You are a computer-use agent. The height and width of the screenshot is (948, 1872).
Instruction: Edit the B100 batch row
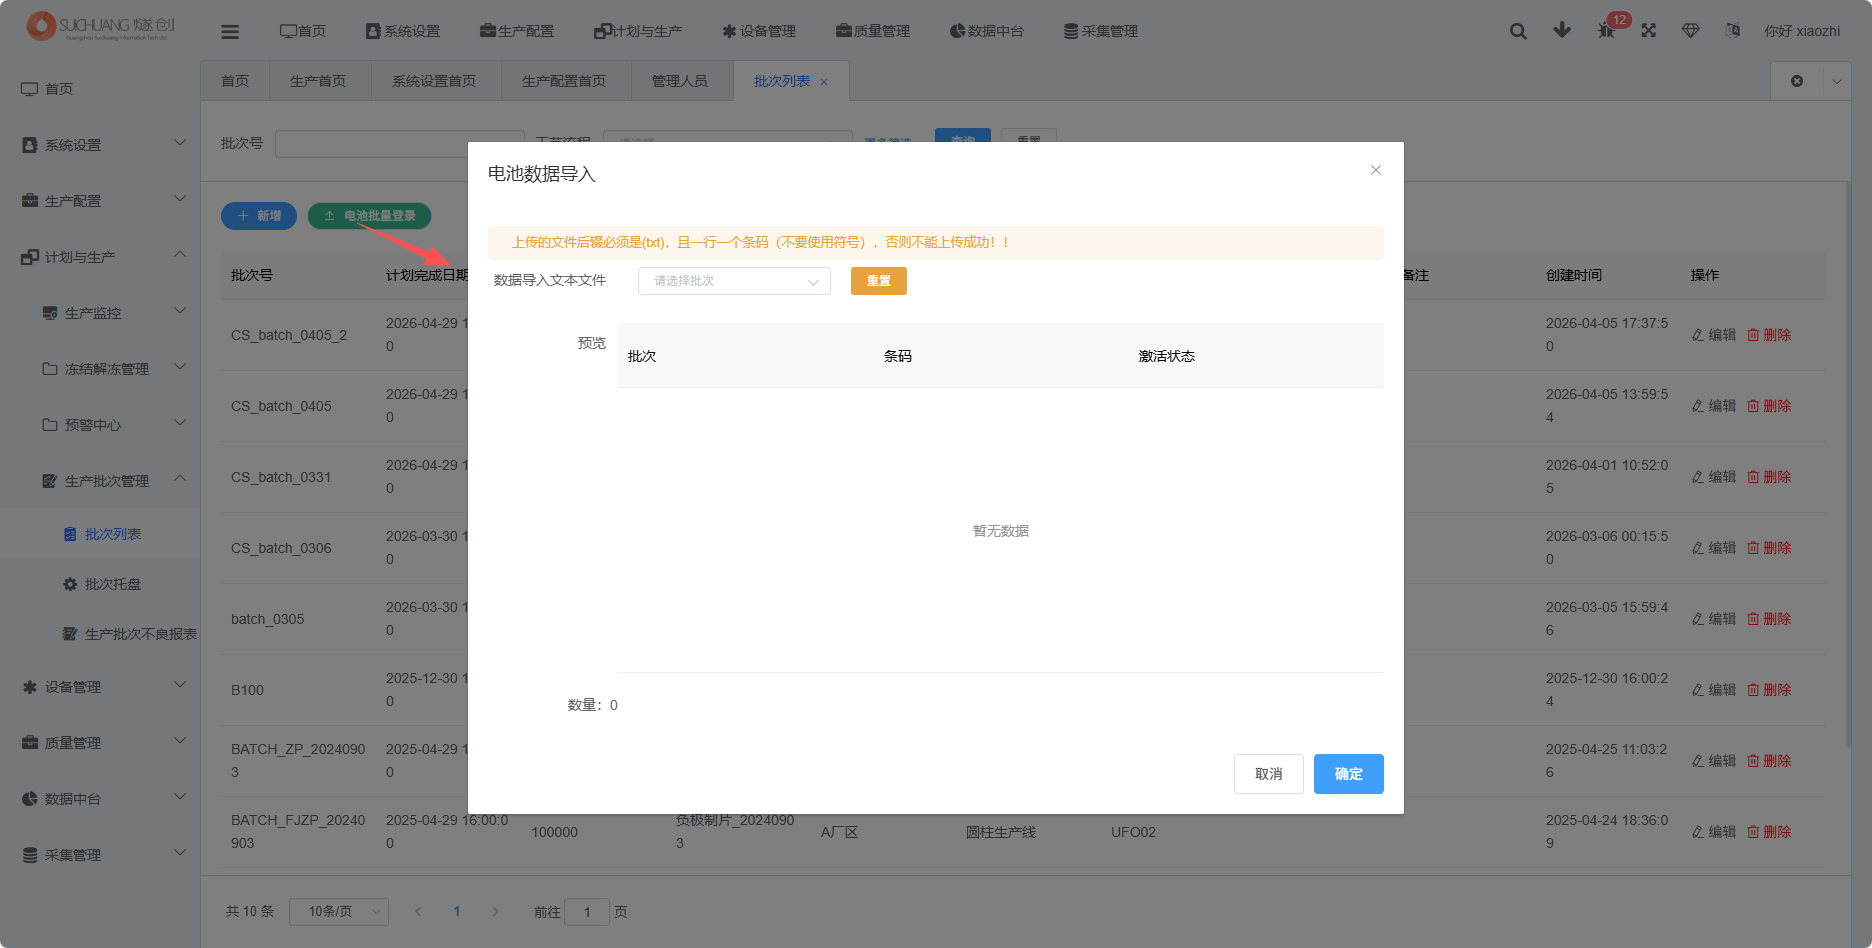[x=1714, y=690]
